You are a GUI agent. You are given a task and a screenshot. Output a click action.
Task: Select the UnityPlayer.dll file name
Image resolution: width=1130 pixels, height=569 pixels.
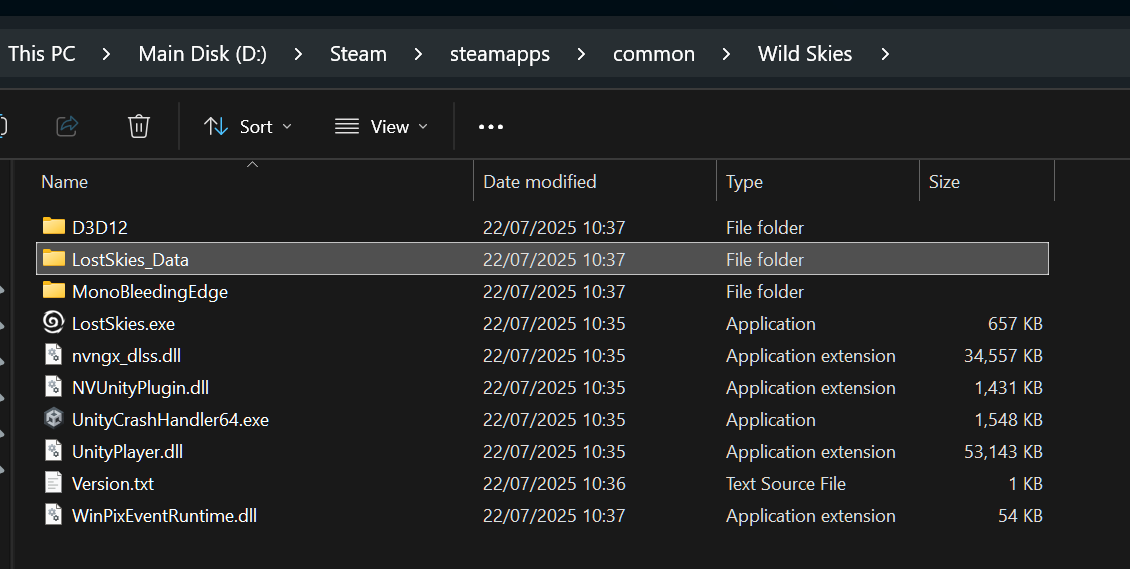[128, 452]
